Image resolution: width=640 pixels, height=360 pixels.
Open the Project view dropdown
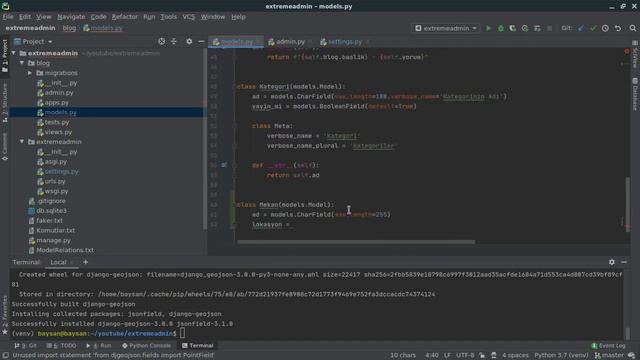tap(33, 41)
